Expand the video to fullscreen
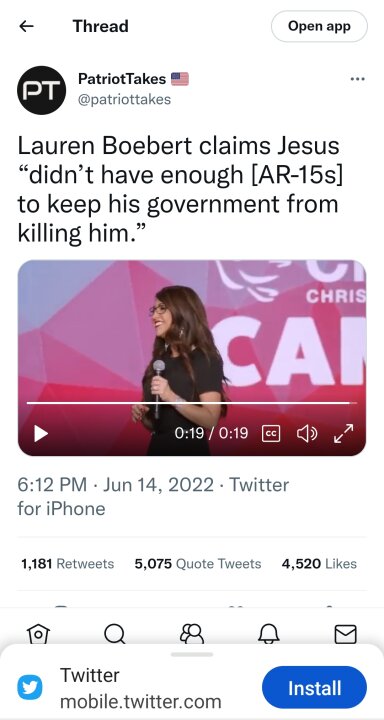 344,433
